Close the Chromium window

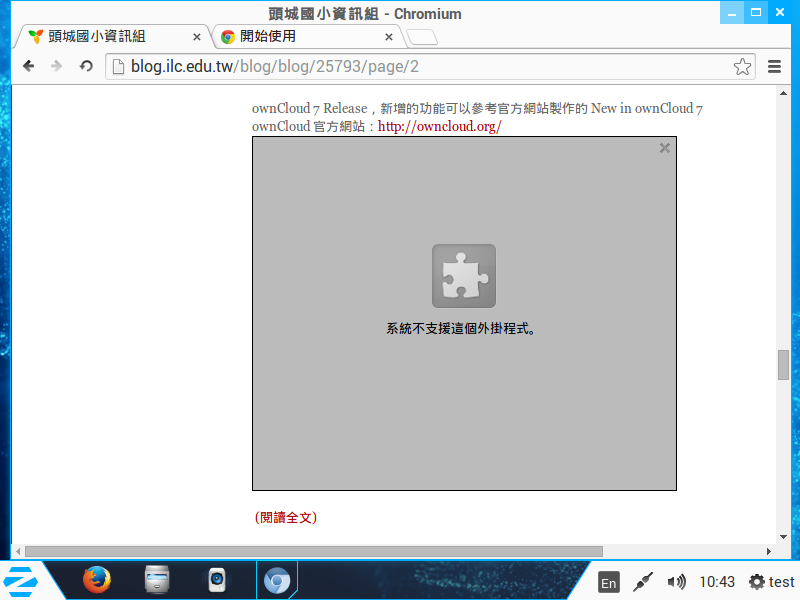click(780, 13)
